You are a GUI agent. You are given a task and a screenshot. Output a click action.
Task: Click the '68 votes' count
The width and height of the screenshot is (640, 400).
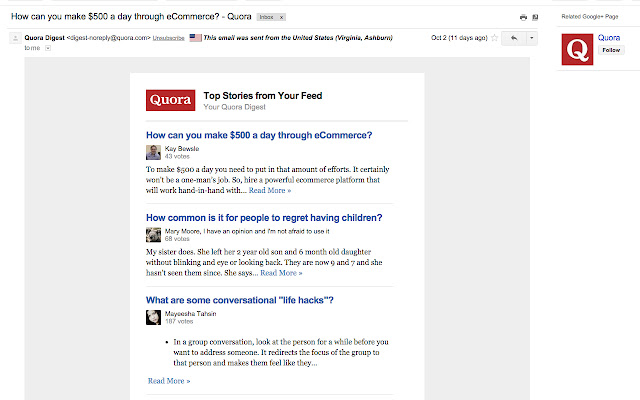[177, 239]
